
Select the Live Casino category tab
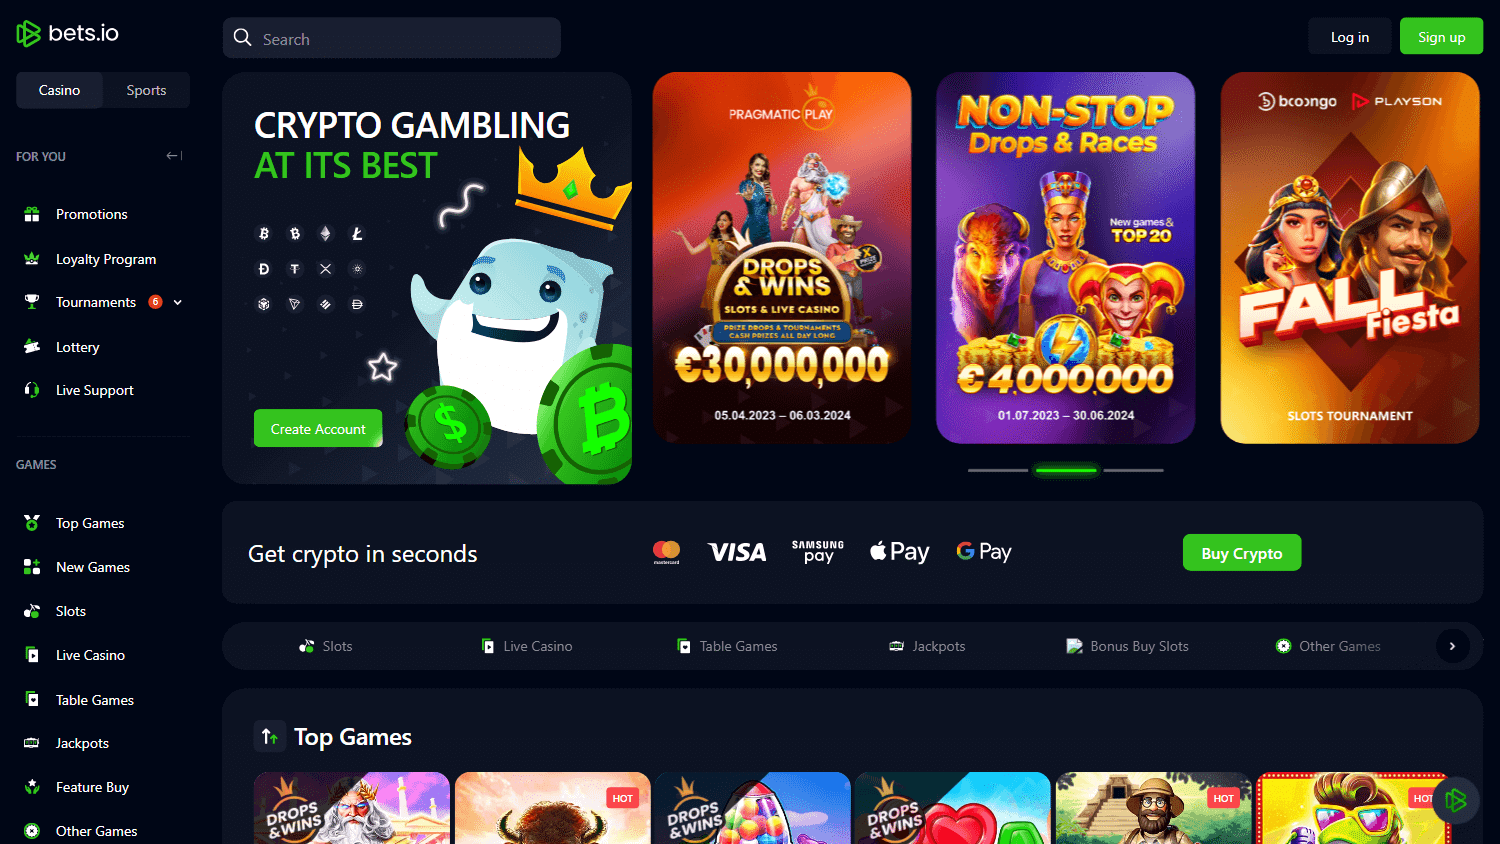527,646
